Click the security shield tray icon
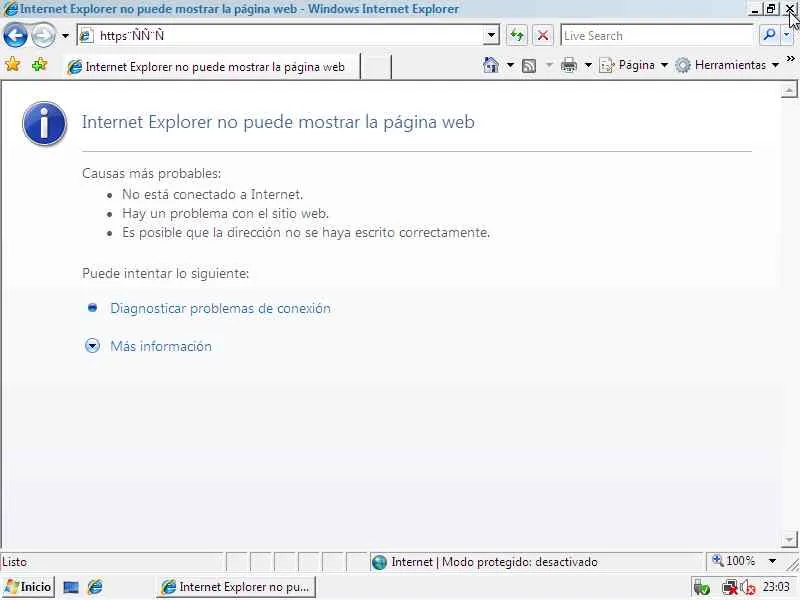This screenshot has height=600, width=800. pos(702,588)
